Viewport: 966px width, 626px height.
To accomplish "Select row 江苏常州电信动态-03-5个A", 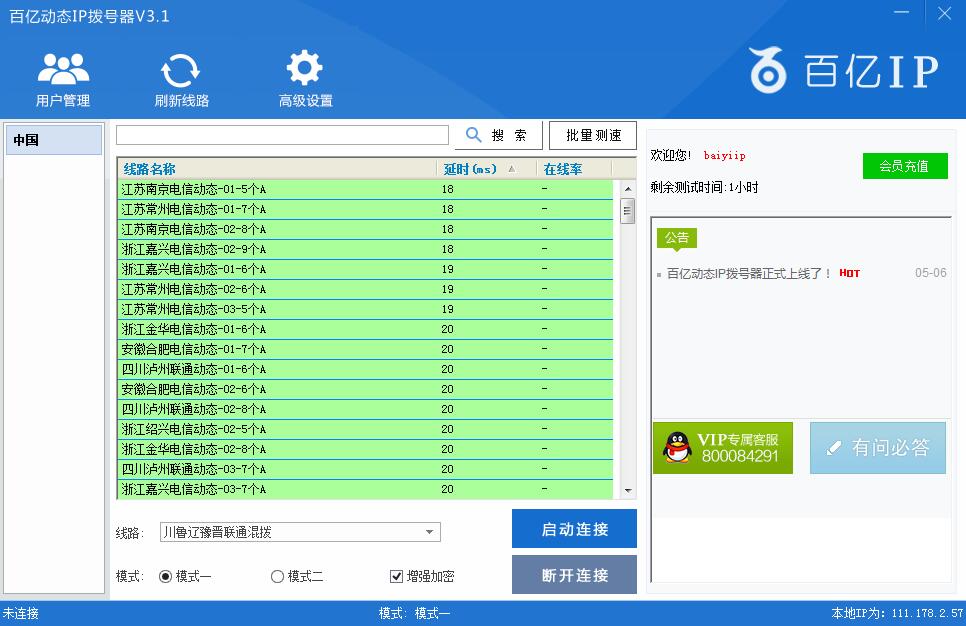I will [x=365, y=309].
